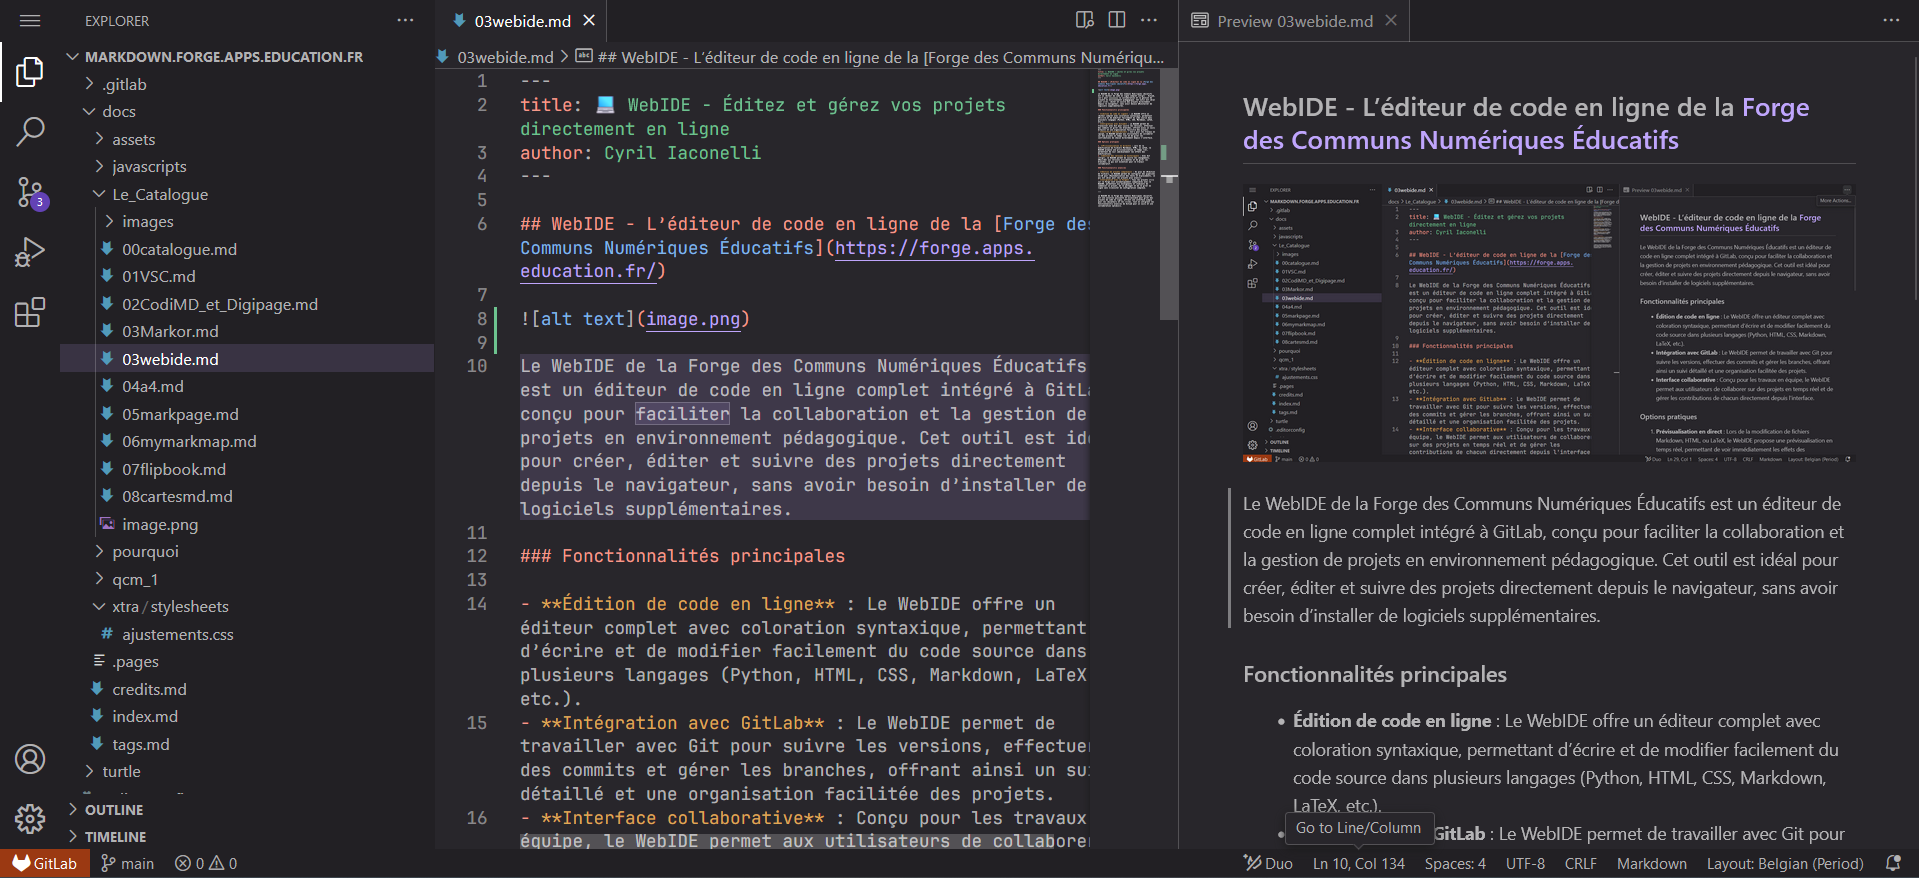Expand the turtle folder
Viewport: 1919px width, 878px height.
point(121,771)
